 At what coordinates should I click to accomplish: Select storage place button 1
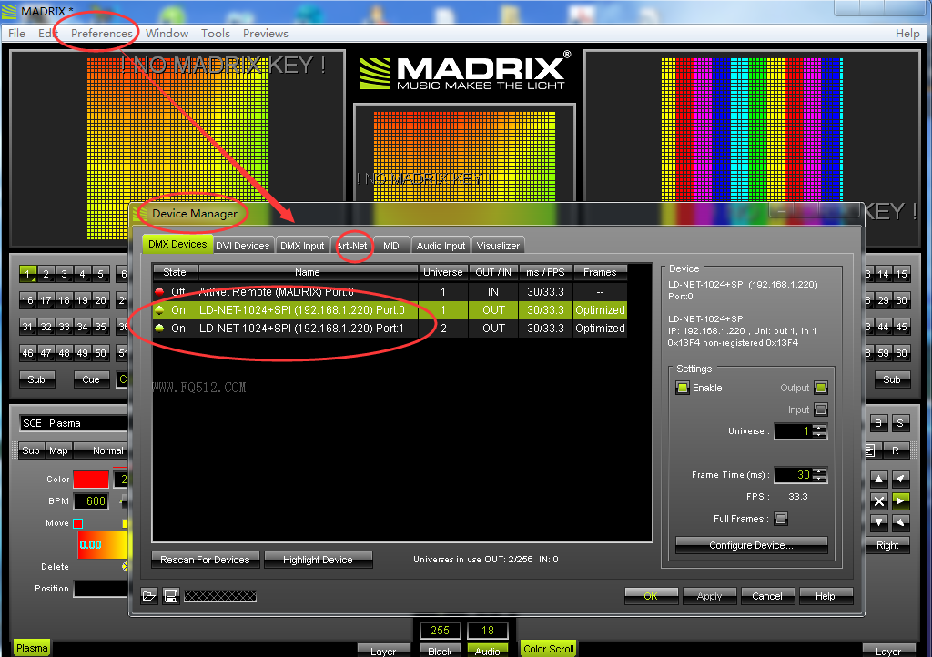pos(29,273)
